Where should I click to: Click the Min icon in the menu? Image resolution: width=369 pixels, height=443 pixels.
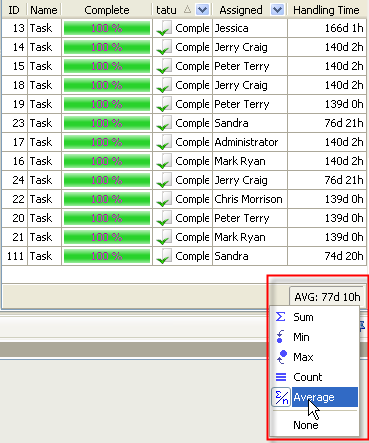(x=280, y=337)
